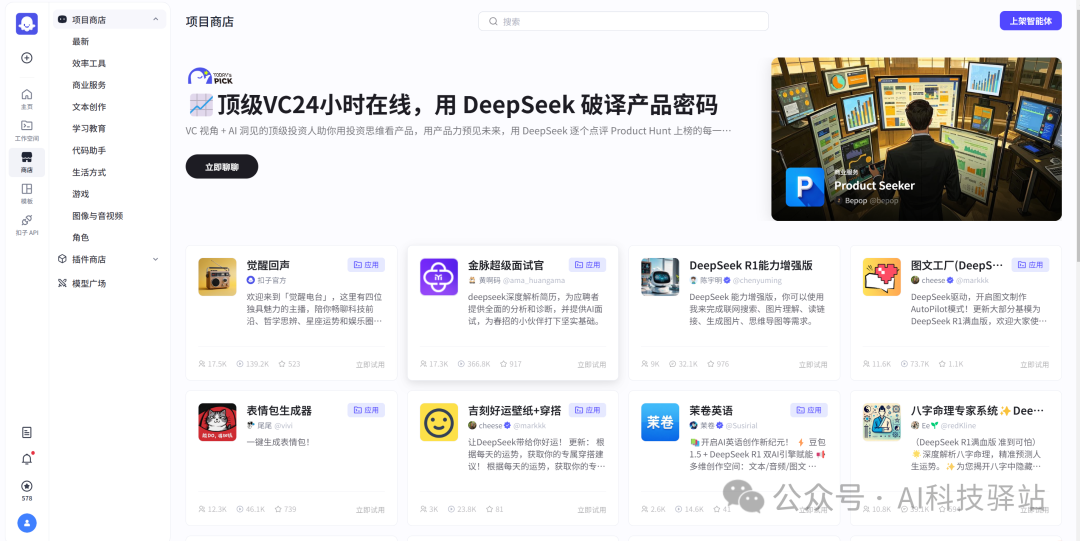Viewport: 1080px width, 541px height.
Task: Select the 代码助手 category
Action: pyautogui.click(x=89, y=150)
